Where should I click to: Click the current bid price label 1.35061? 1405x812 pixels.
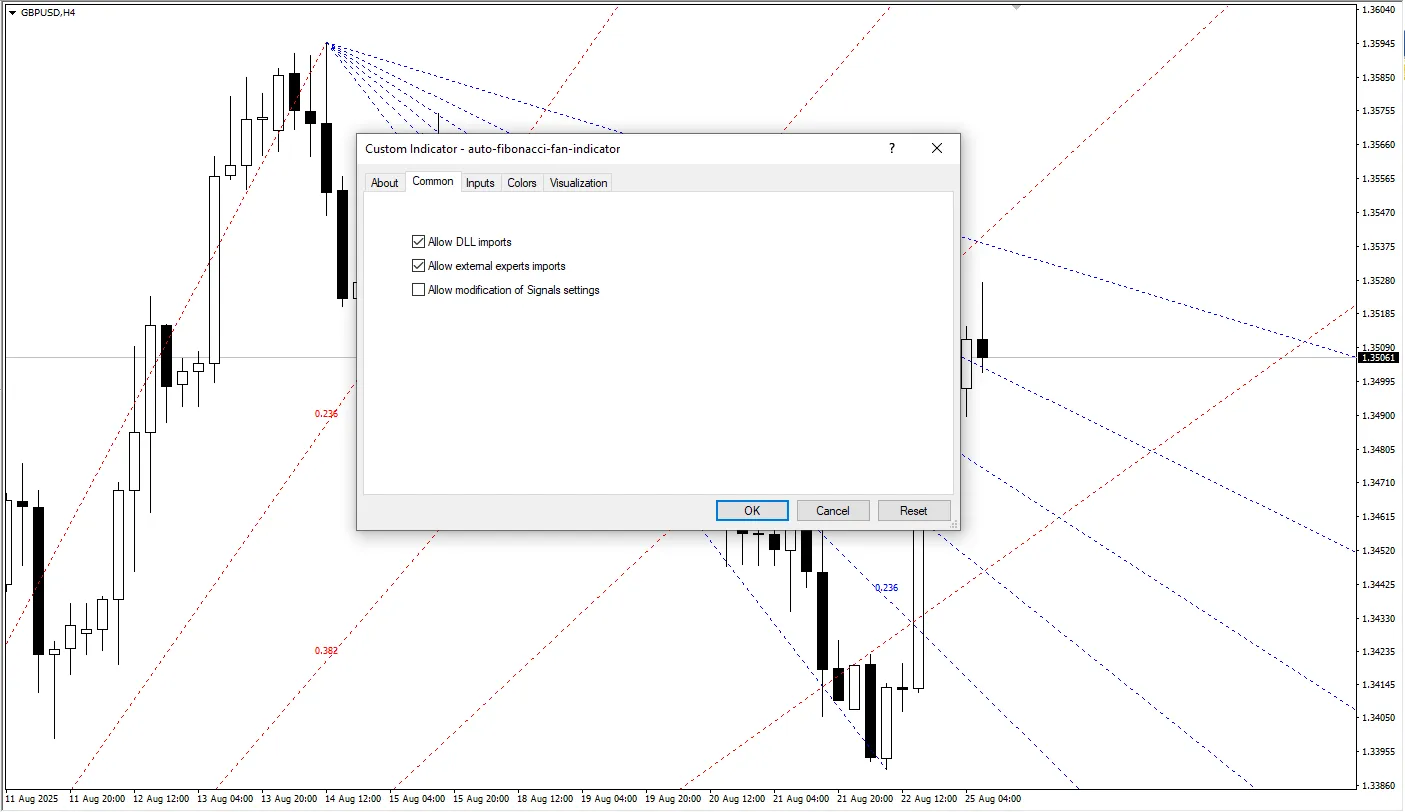1379,357
